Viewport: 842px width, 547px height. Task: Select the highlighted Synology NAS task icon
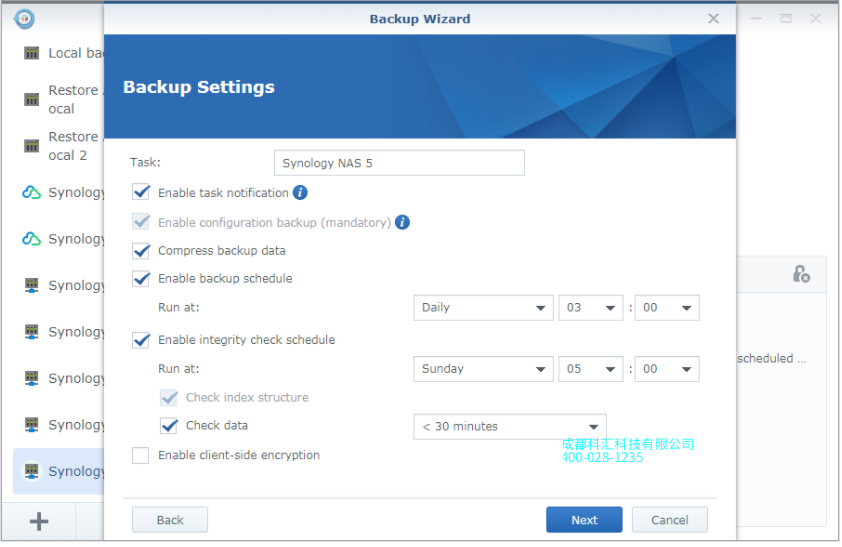32,471
